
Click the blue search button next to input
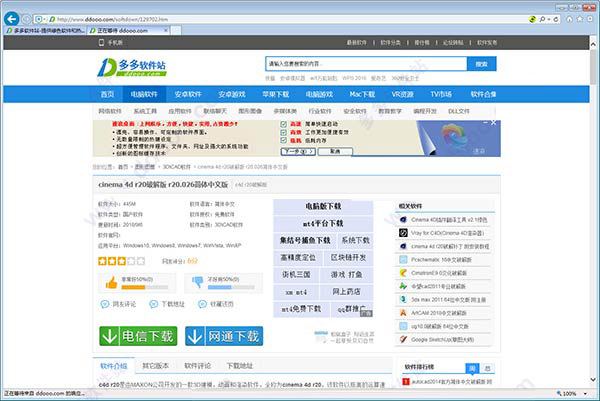coord(481,64)
